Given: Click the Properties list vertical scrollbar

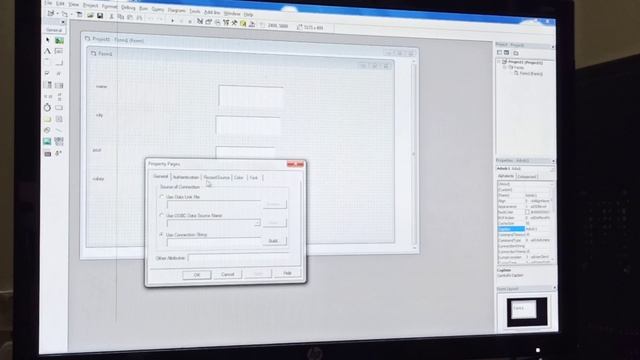Looking at the screenshot, I should [553, 222].
